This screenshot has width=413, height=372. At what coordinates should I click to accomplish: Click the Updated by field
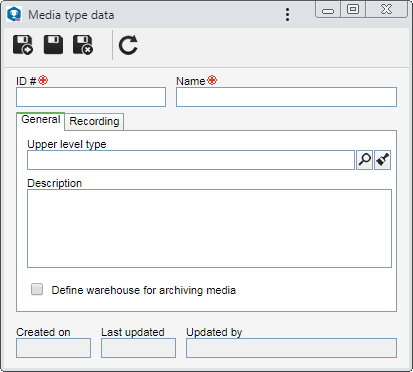click(x=291, y=348)
